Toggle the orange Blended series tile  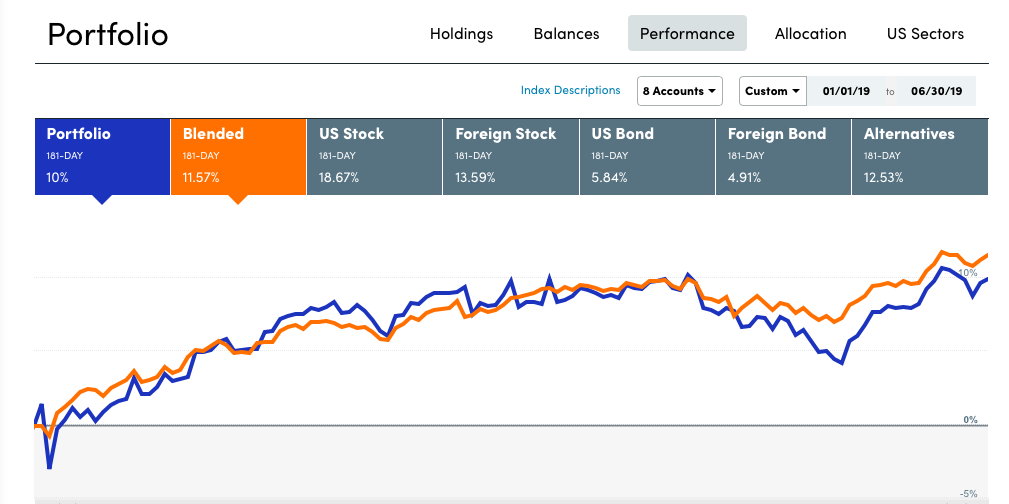click(x=238, y=156)
